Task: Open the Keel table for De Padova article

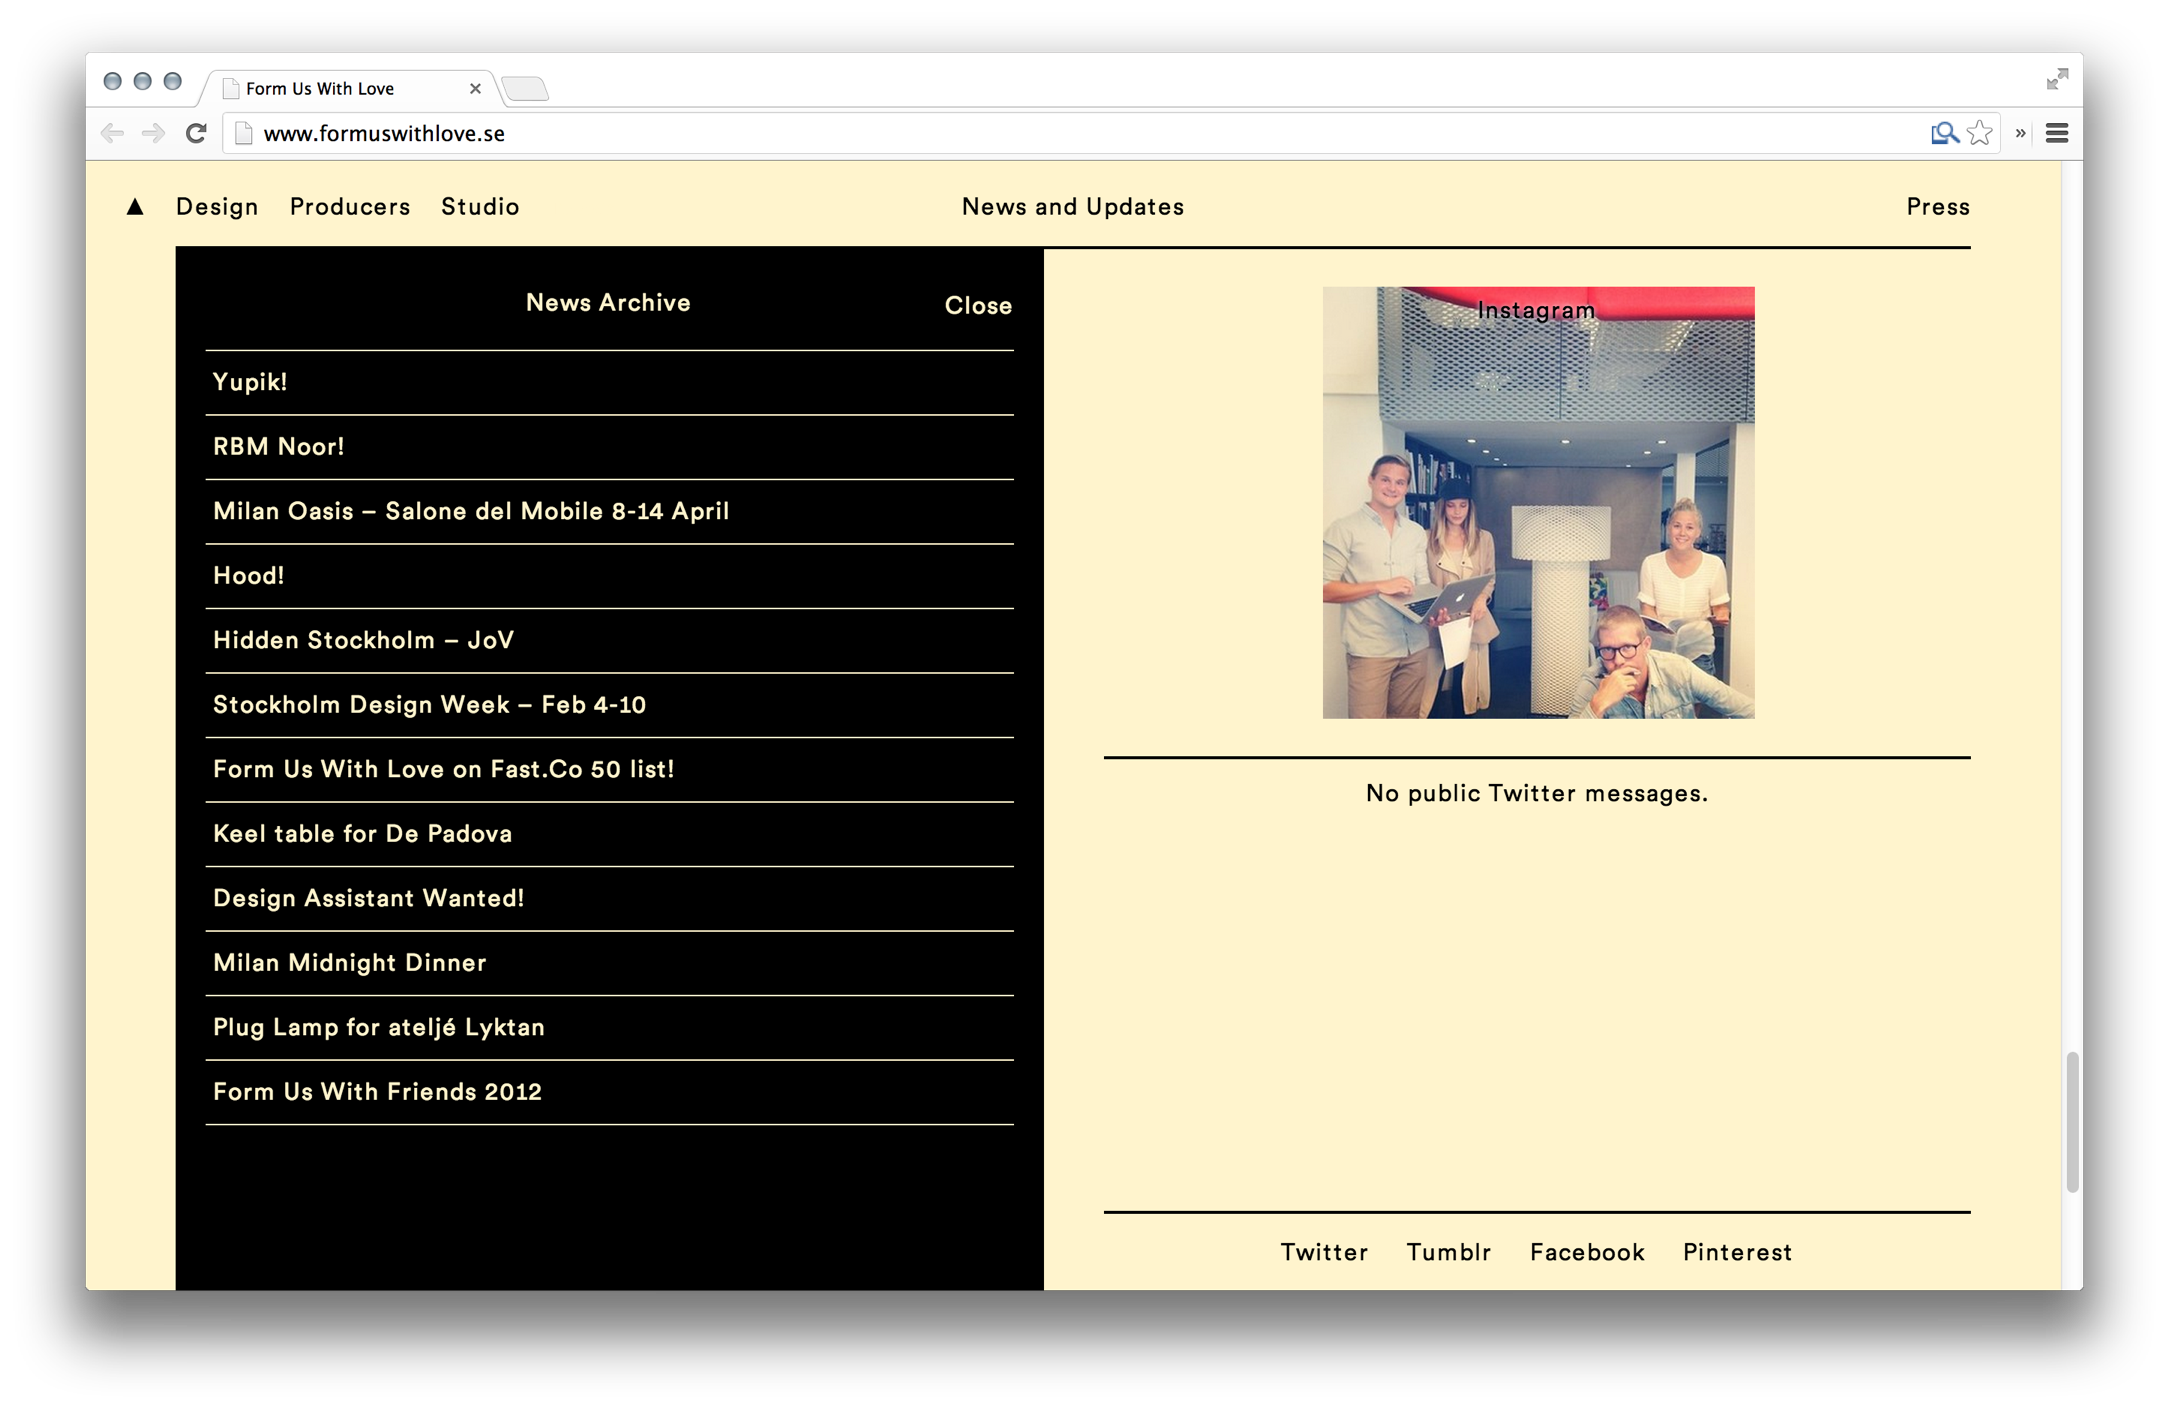Action: 362,834
